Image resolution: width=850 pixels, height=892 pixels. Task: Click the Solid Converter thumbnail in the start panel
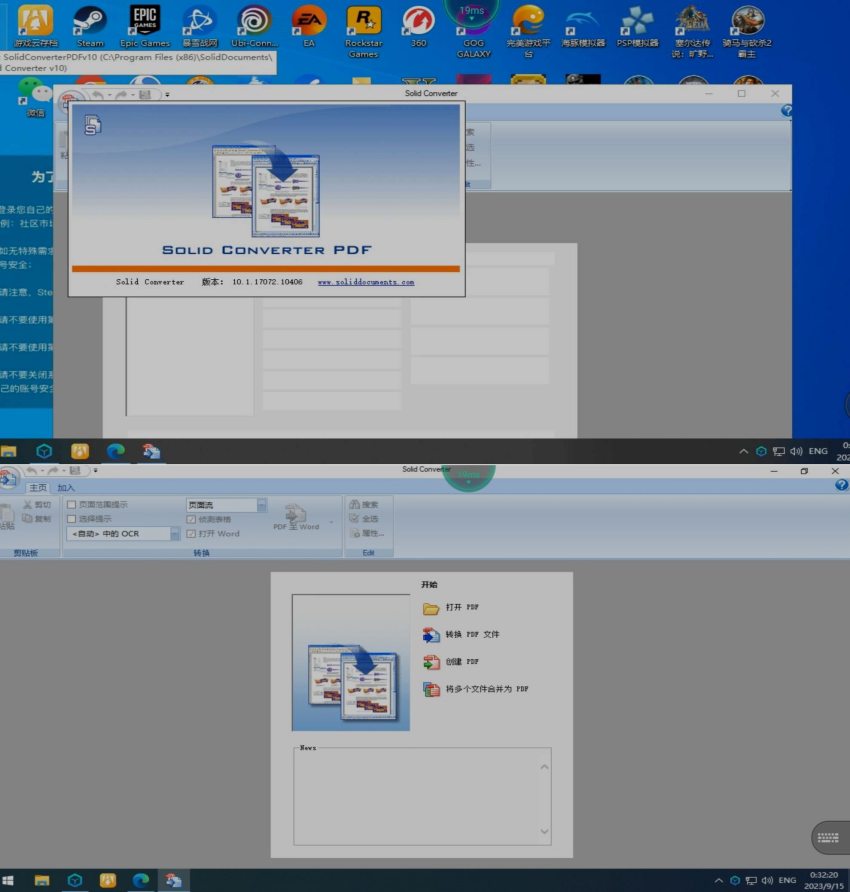pyautogui.click(x=350, y=663)
